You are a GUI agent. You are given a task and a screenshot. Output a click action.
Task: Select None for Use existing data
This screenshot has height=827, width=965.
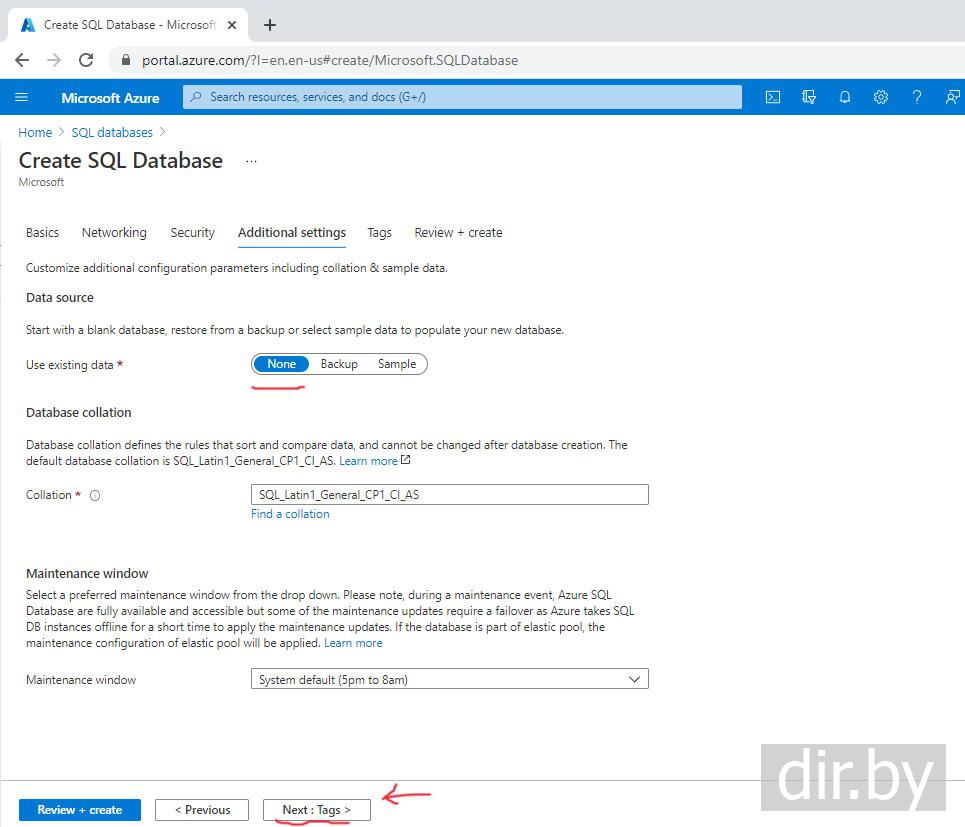click(x=281, y=364)
